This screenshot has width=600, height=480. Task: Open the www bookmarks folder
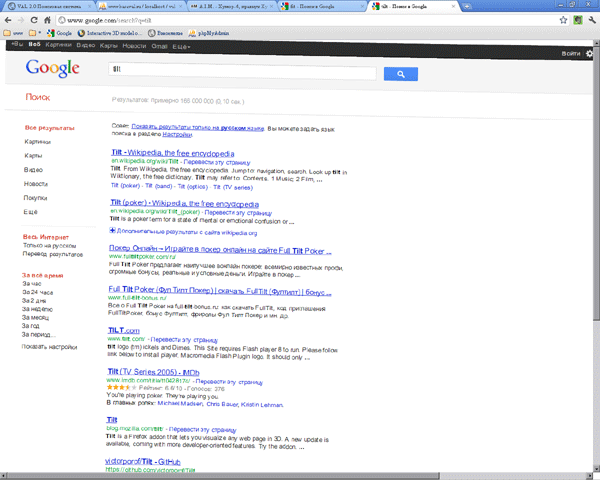pos(13,33)
